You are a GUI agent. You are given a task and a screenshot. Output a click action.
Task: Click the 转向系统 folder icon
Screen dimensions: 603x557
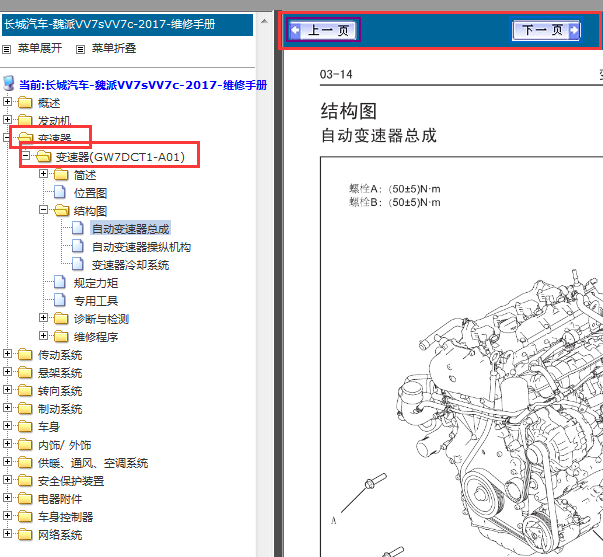(25, 390)
